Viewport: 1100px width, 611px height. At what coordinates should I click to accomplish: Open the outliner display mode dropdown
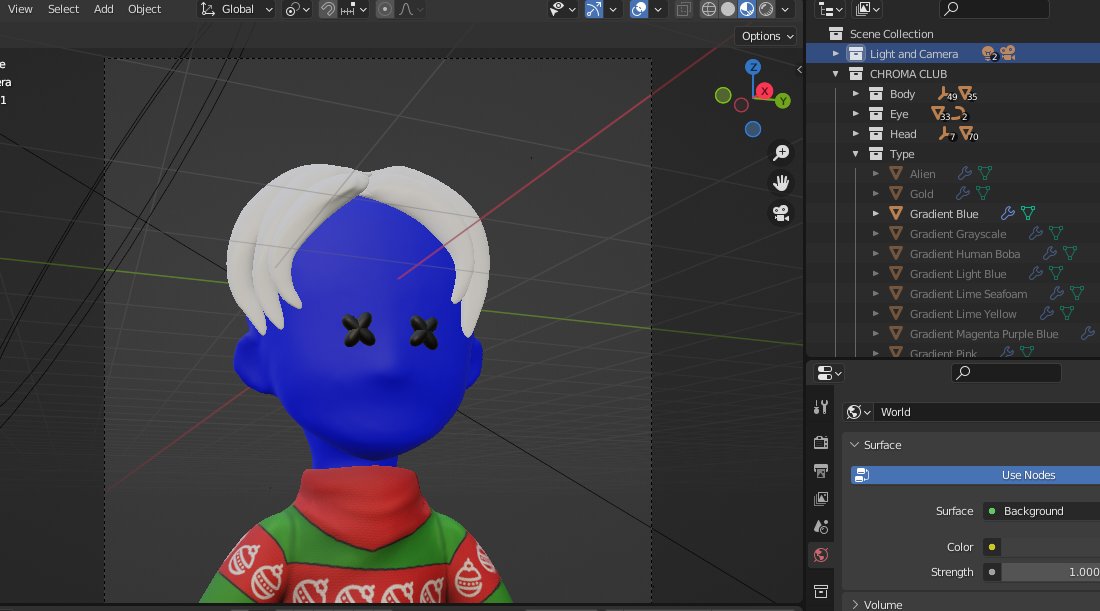tap(831, 9)
